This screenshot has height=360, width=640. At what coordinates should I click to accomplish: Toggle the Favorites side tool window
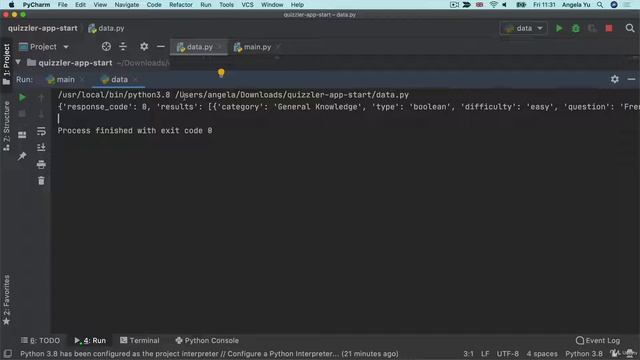click(6, 300)
